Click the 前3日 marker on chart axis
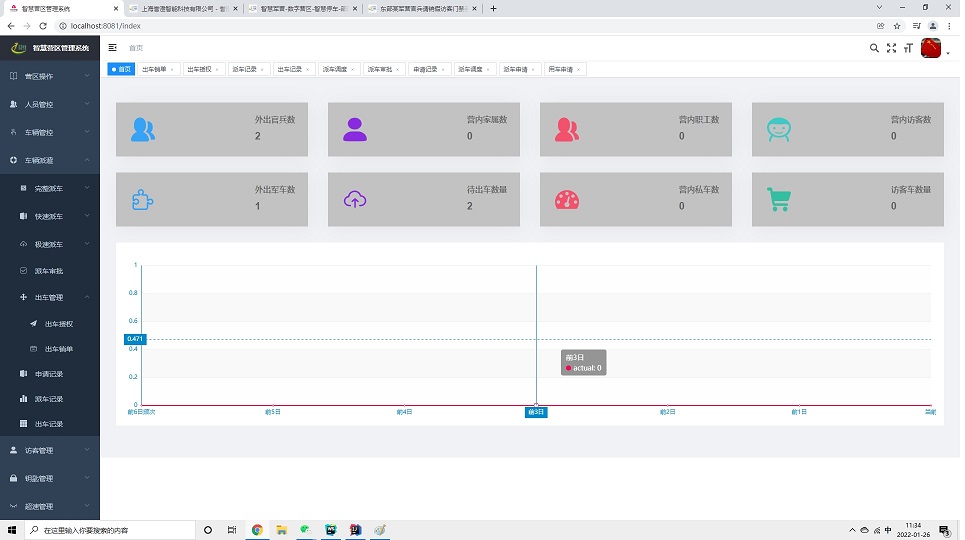 [x=536, y=412]
